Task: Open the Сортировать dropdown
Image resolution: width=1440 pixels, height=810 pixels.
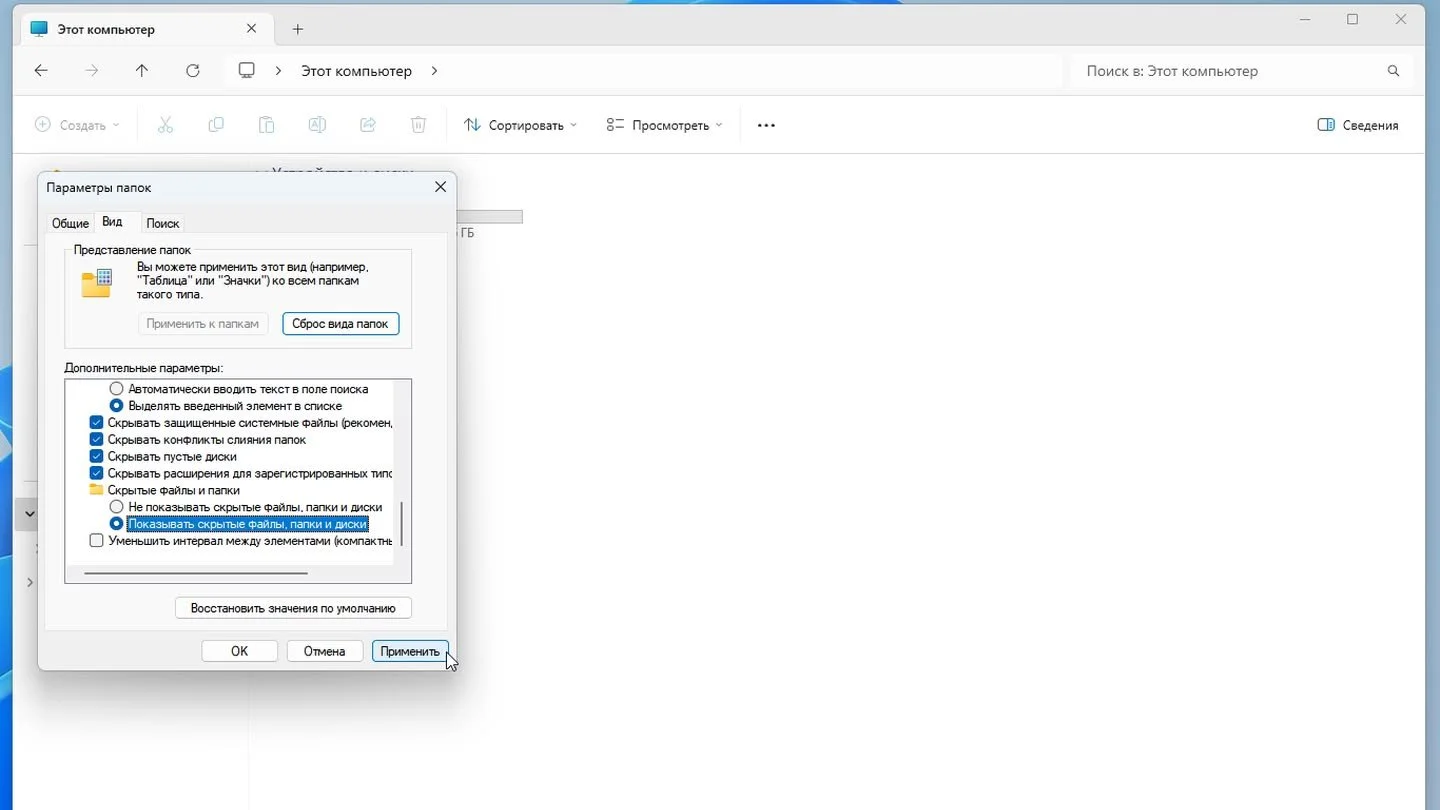Action: click(x=521, y=125)
